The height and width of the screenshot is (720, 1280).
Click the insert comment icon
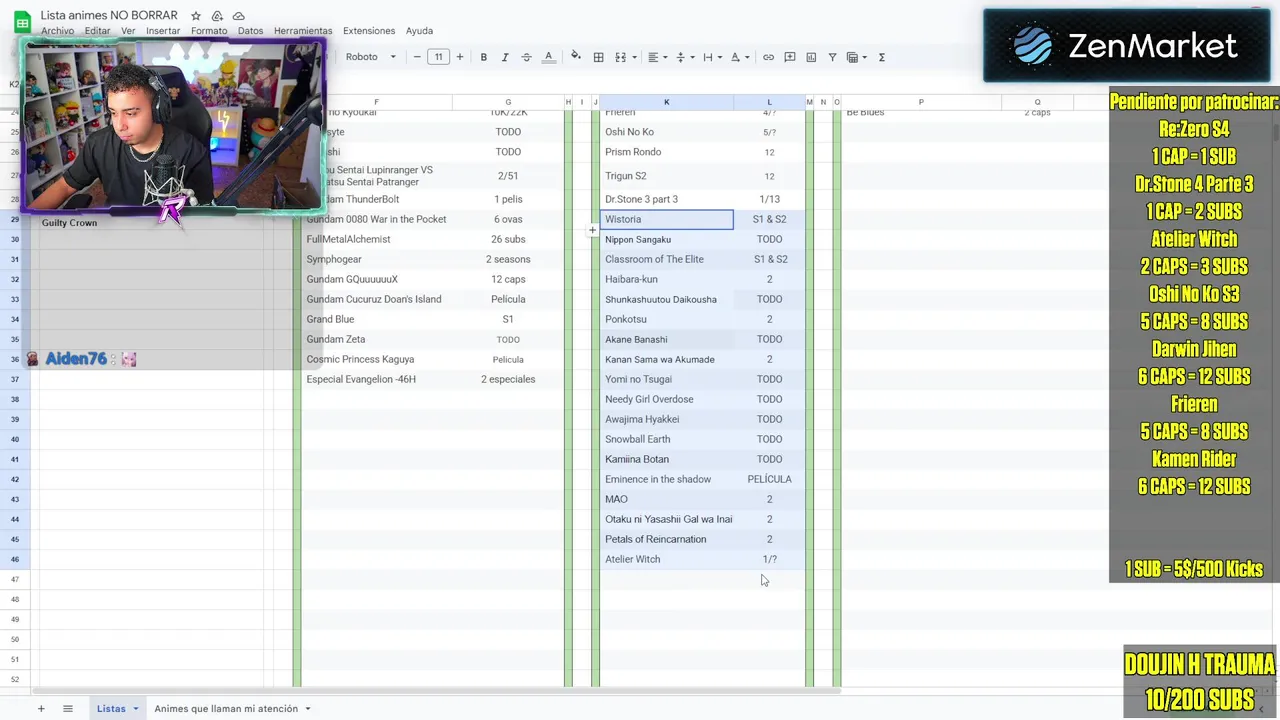point(790,57)
